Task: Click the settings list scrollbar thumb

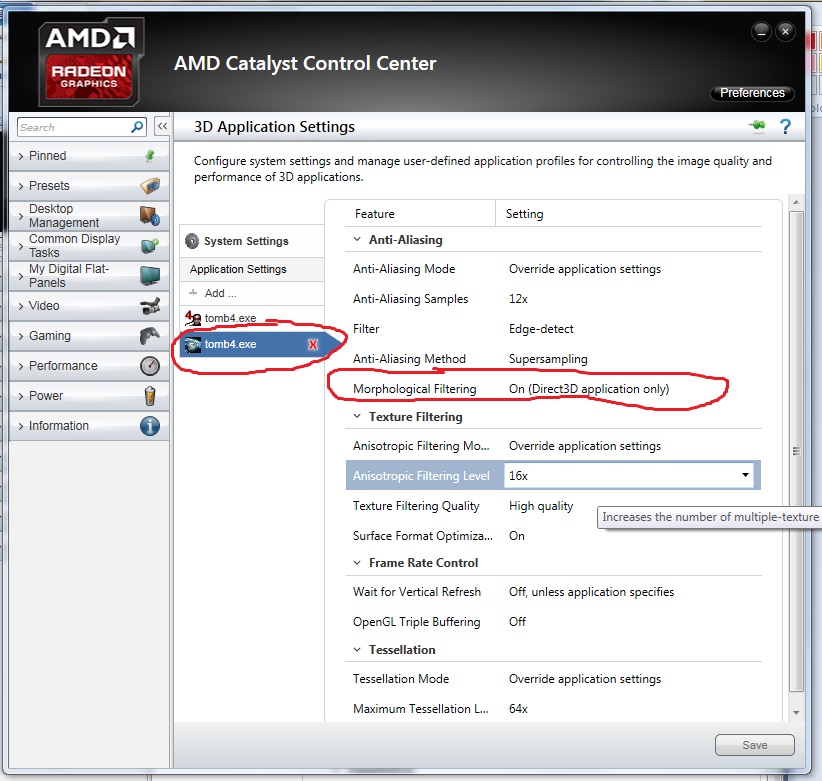Action: coord(796,451)
